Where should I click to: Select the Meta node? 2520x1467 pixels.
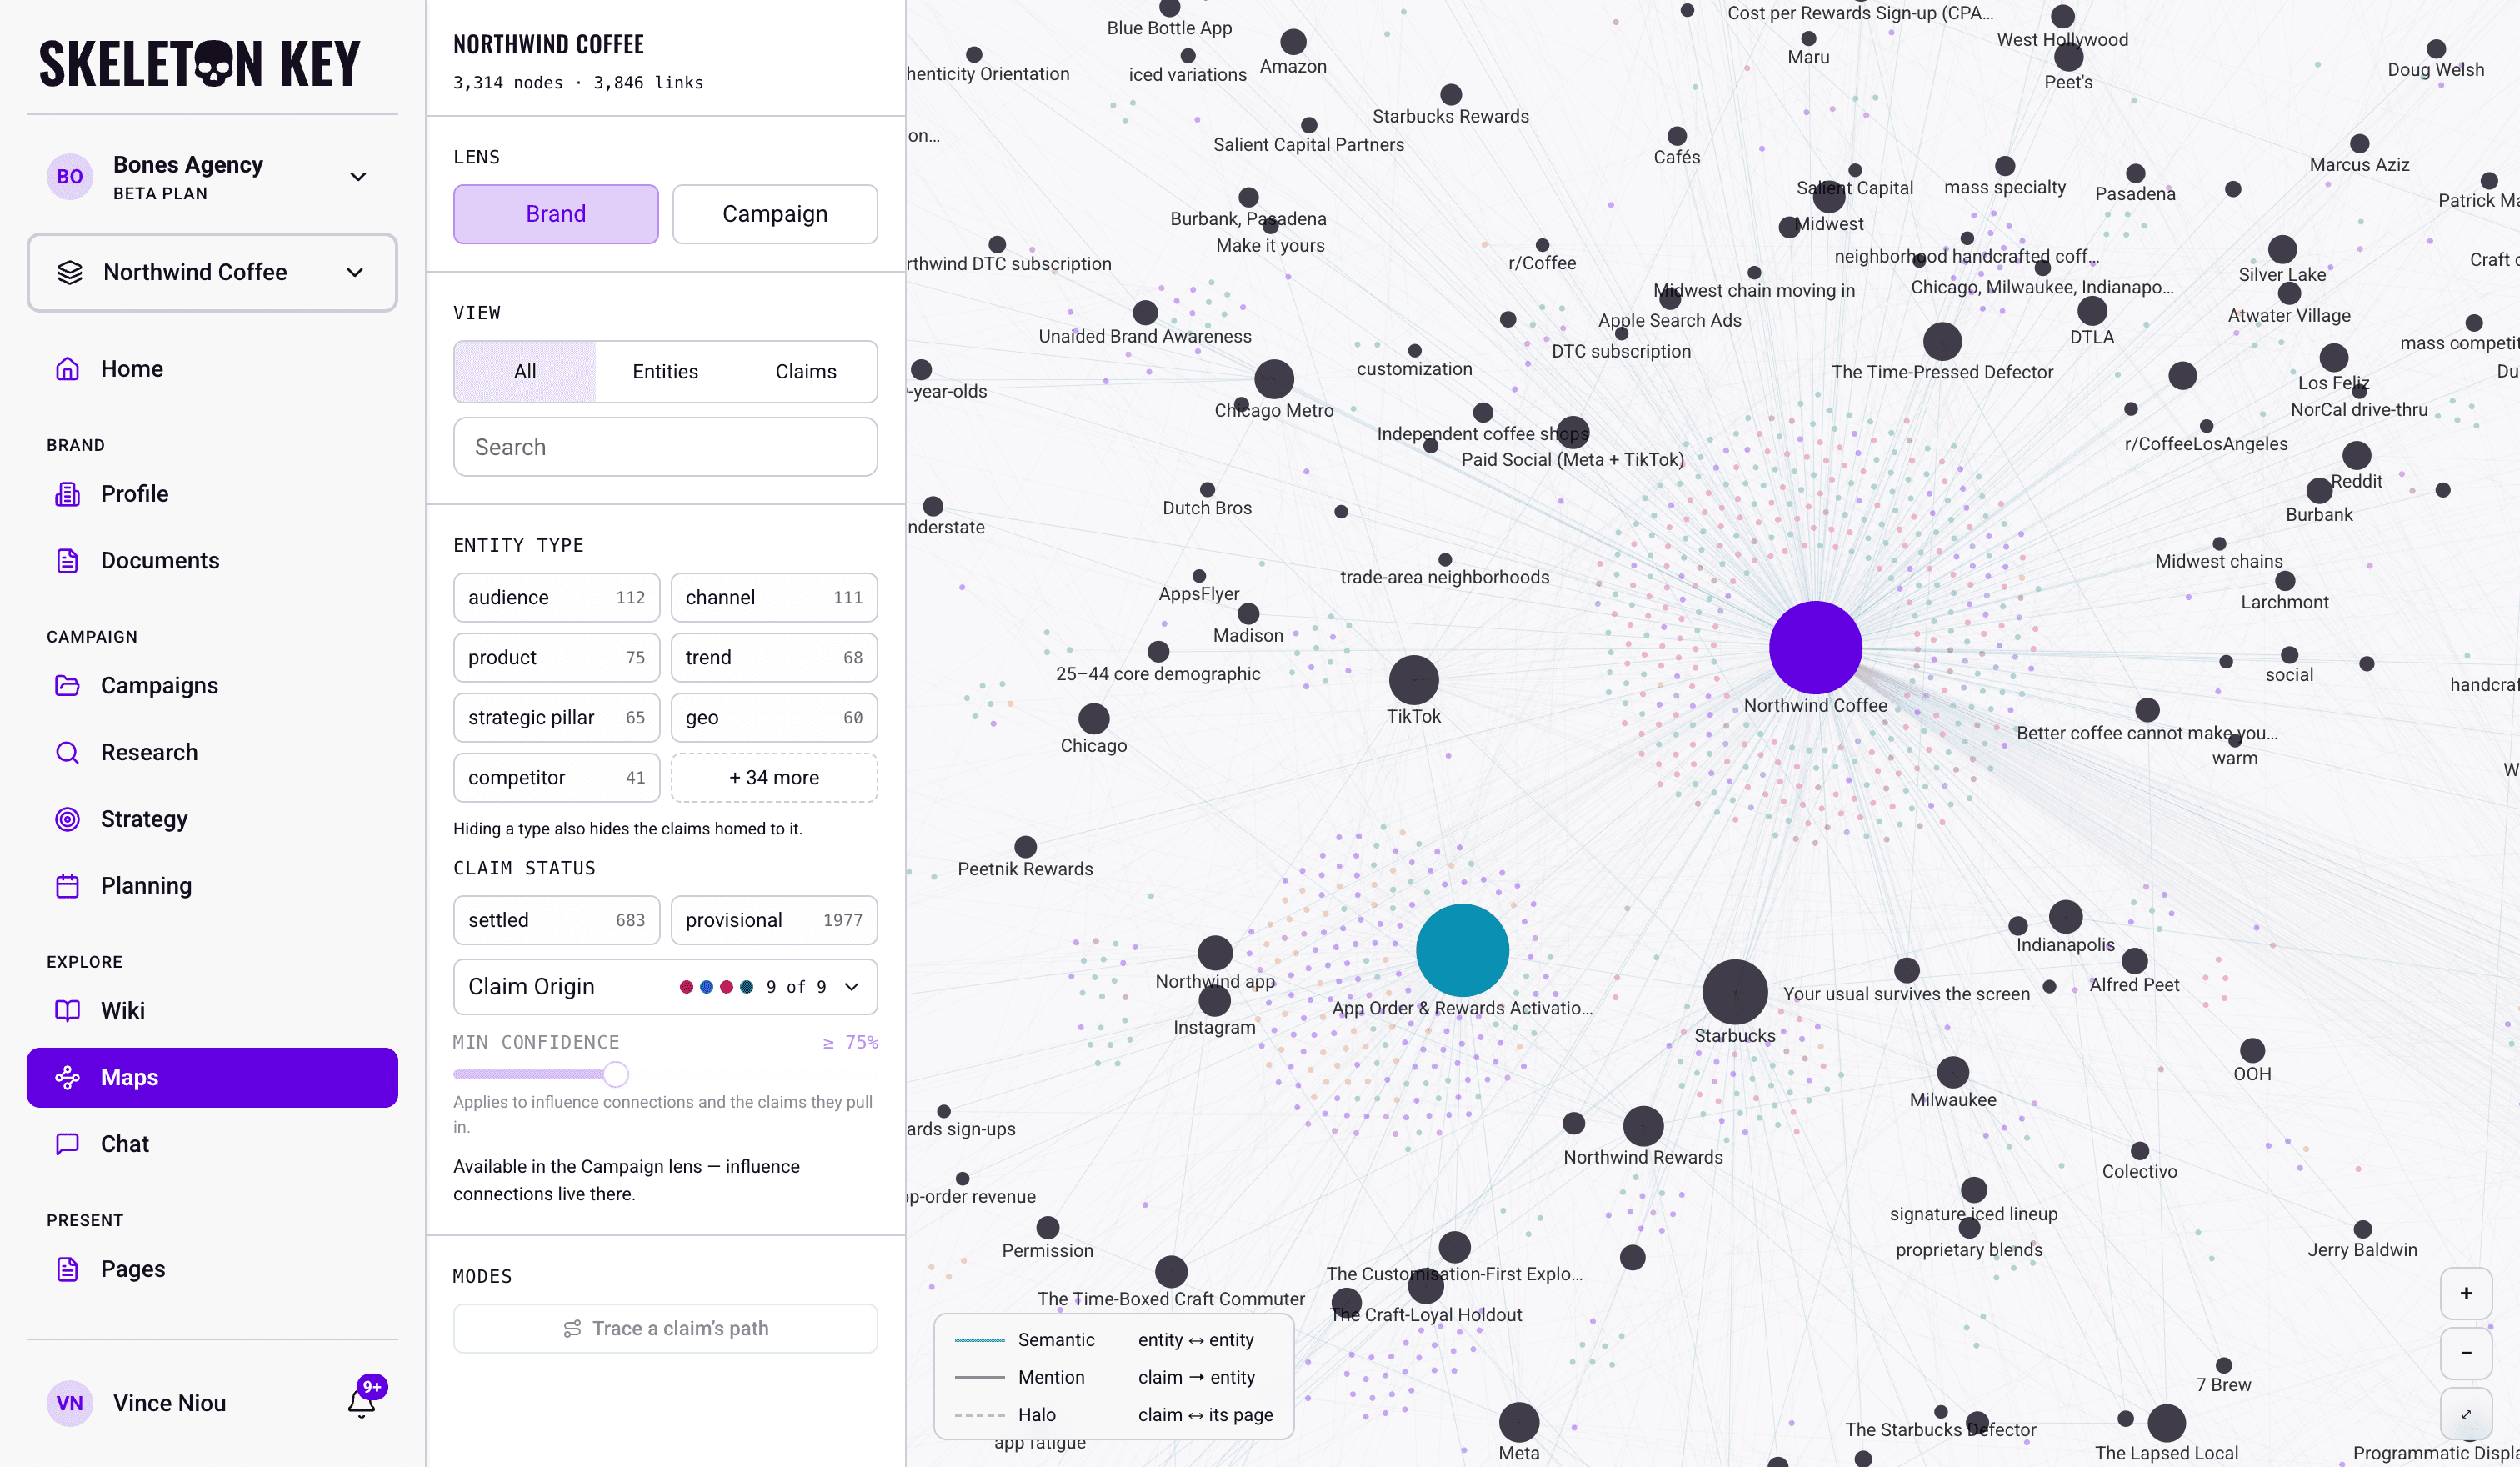tap(1518, 1422)
